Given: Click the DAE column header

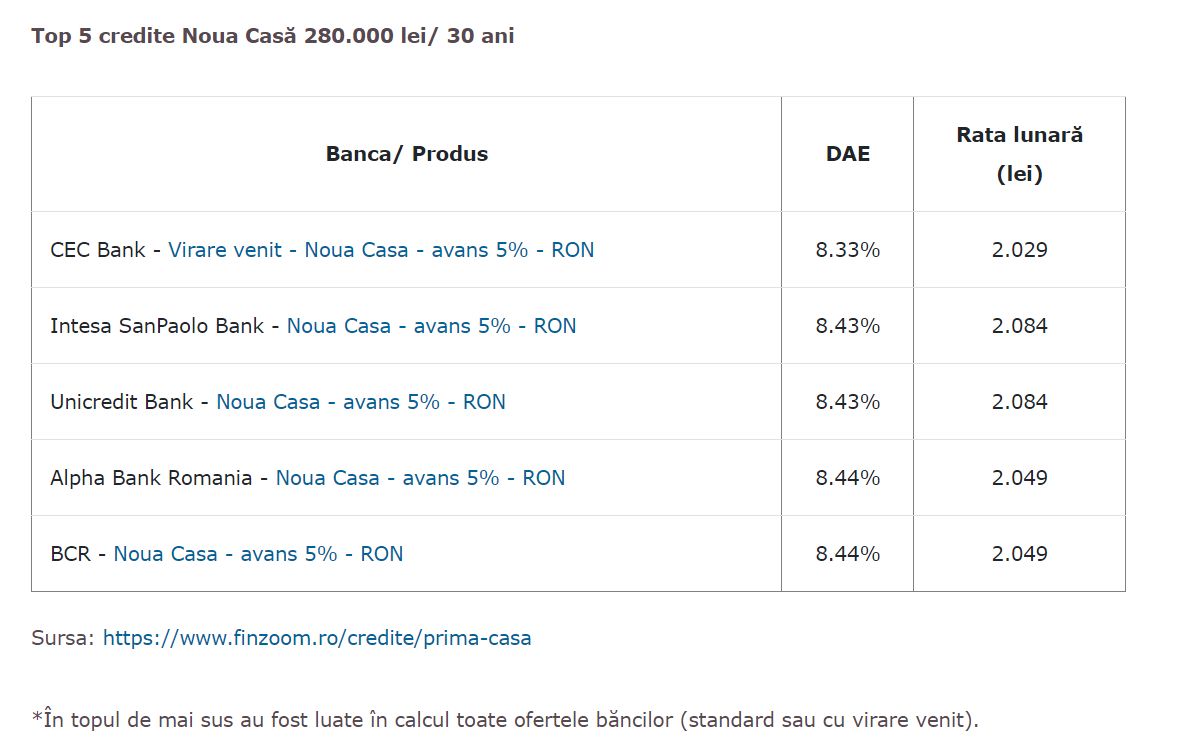Looking at the screenshot, I should [x=848, y=154].
